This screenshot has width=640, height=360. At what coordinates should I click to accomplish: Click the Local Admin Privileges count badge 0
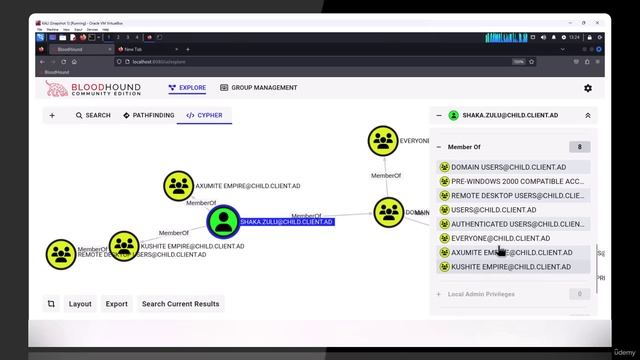[580, 294]
